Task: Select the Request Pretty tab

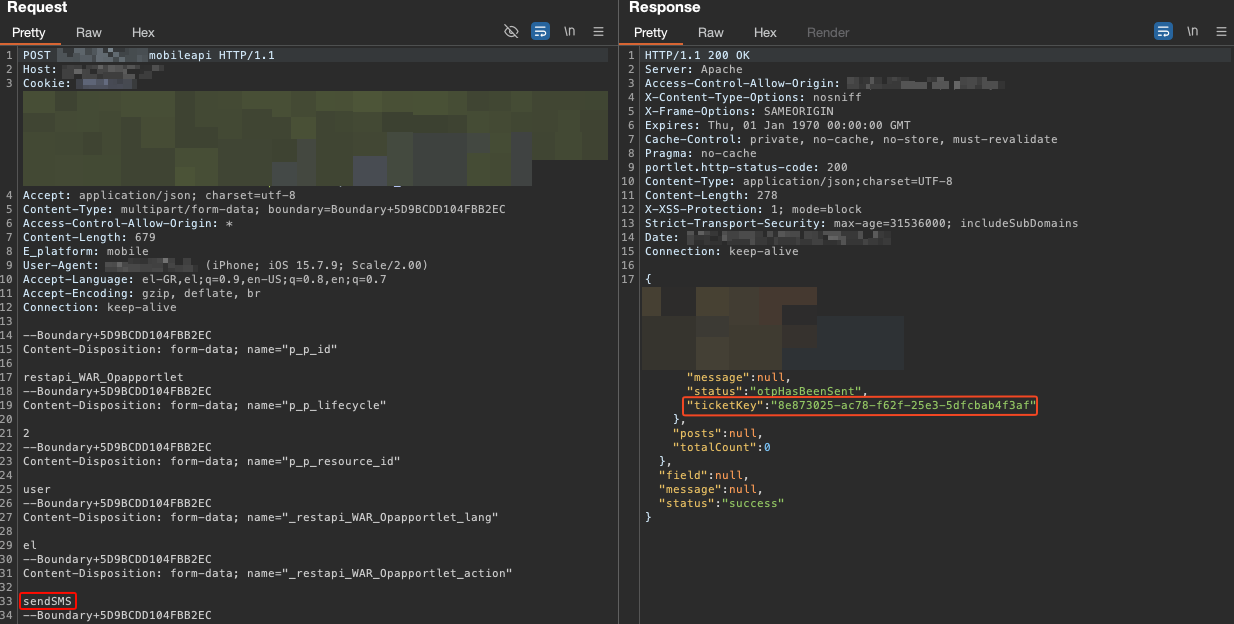Action: [28, 33]
